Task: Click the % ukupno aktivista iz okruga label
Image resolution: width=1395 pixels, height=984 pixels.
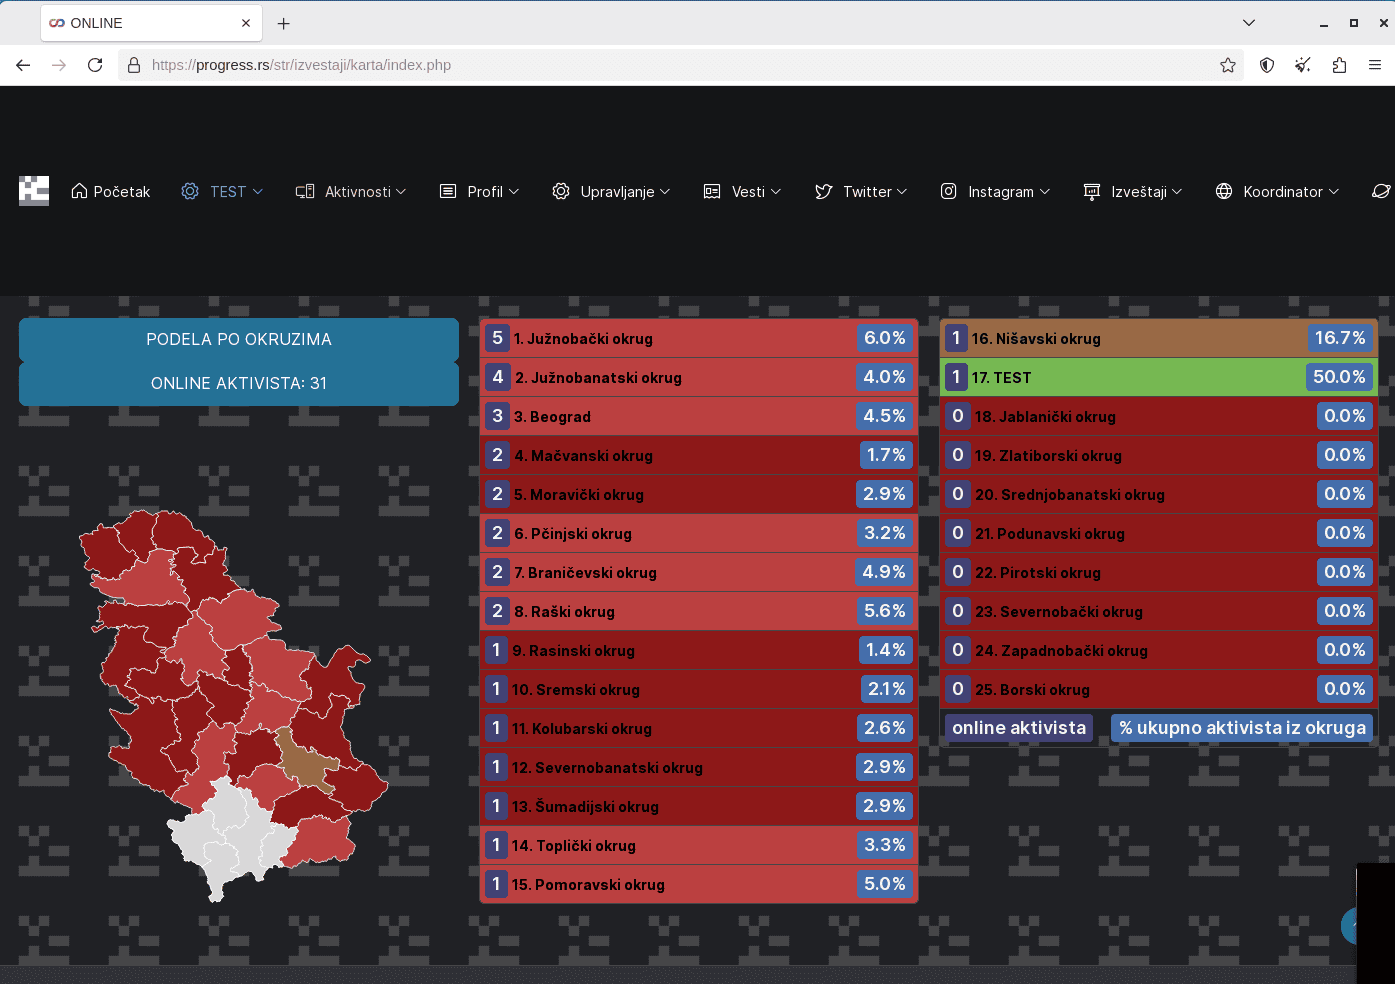Action: coord(1242,728)
